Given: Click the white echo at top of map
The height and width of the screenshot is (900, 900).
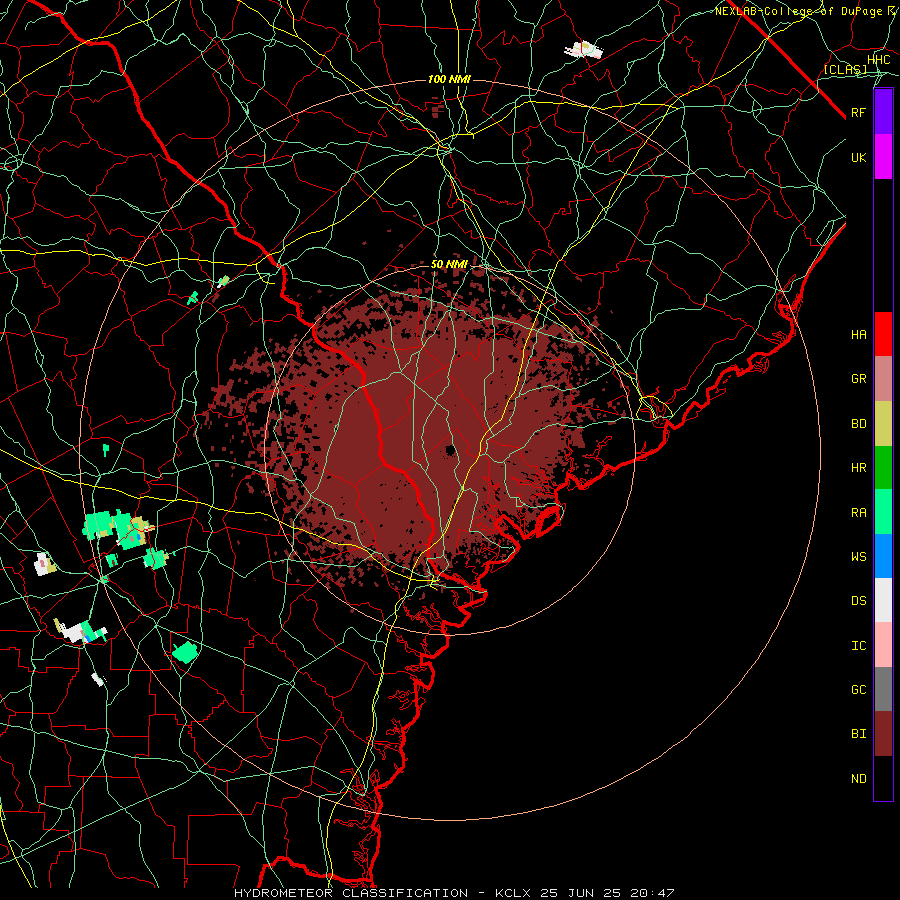Looking at the screenshot, I should point(584,50).
